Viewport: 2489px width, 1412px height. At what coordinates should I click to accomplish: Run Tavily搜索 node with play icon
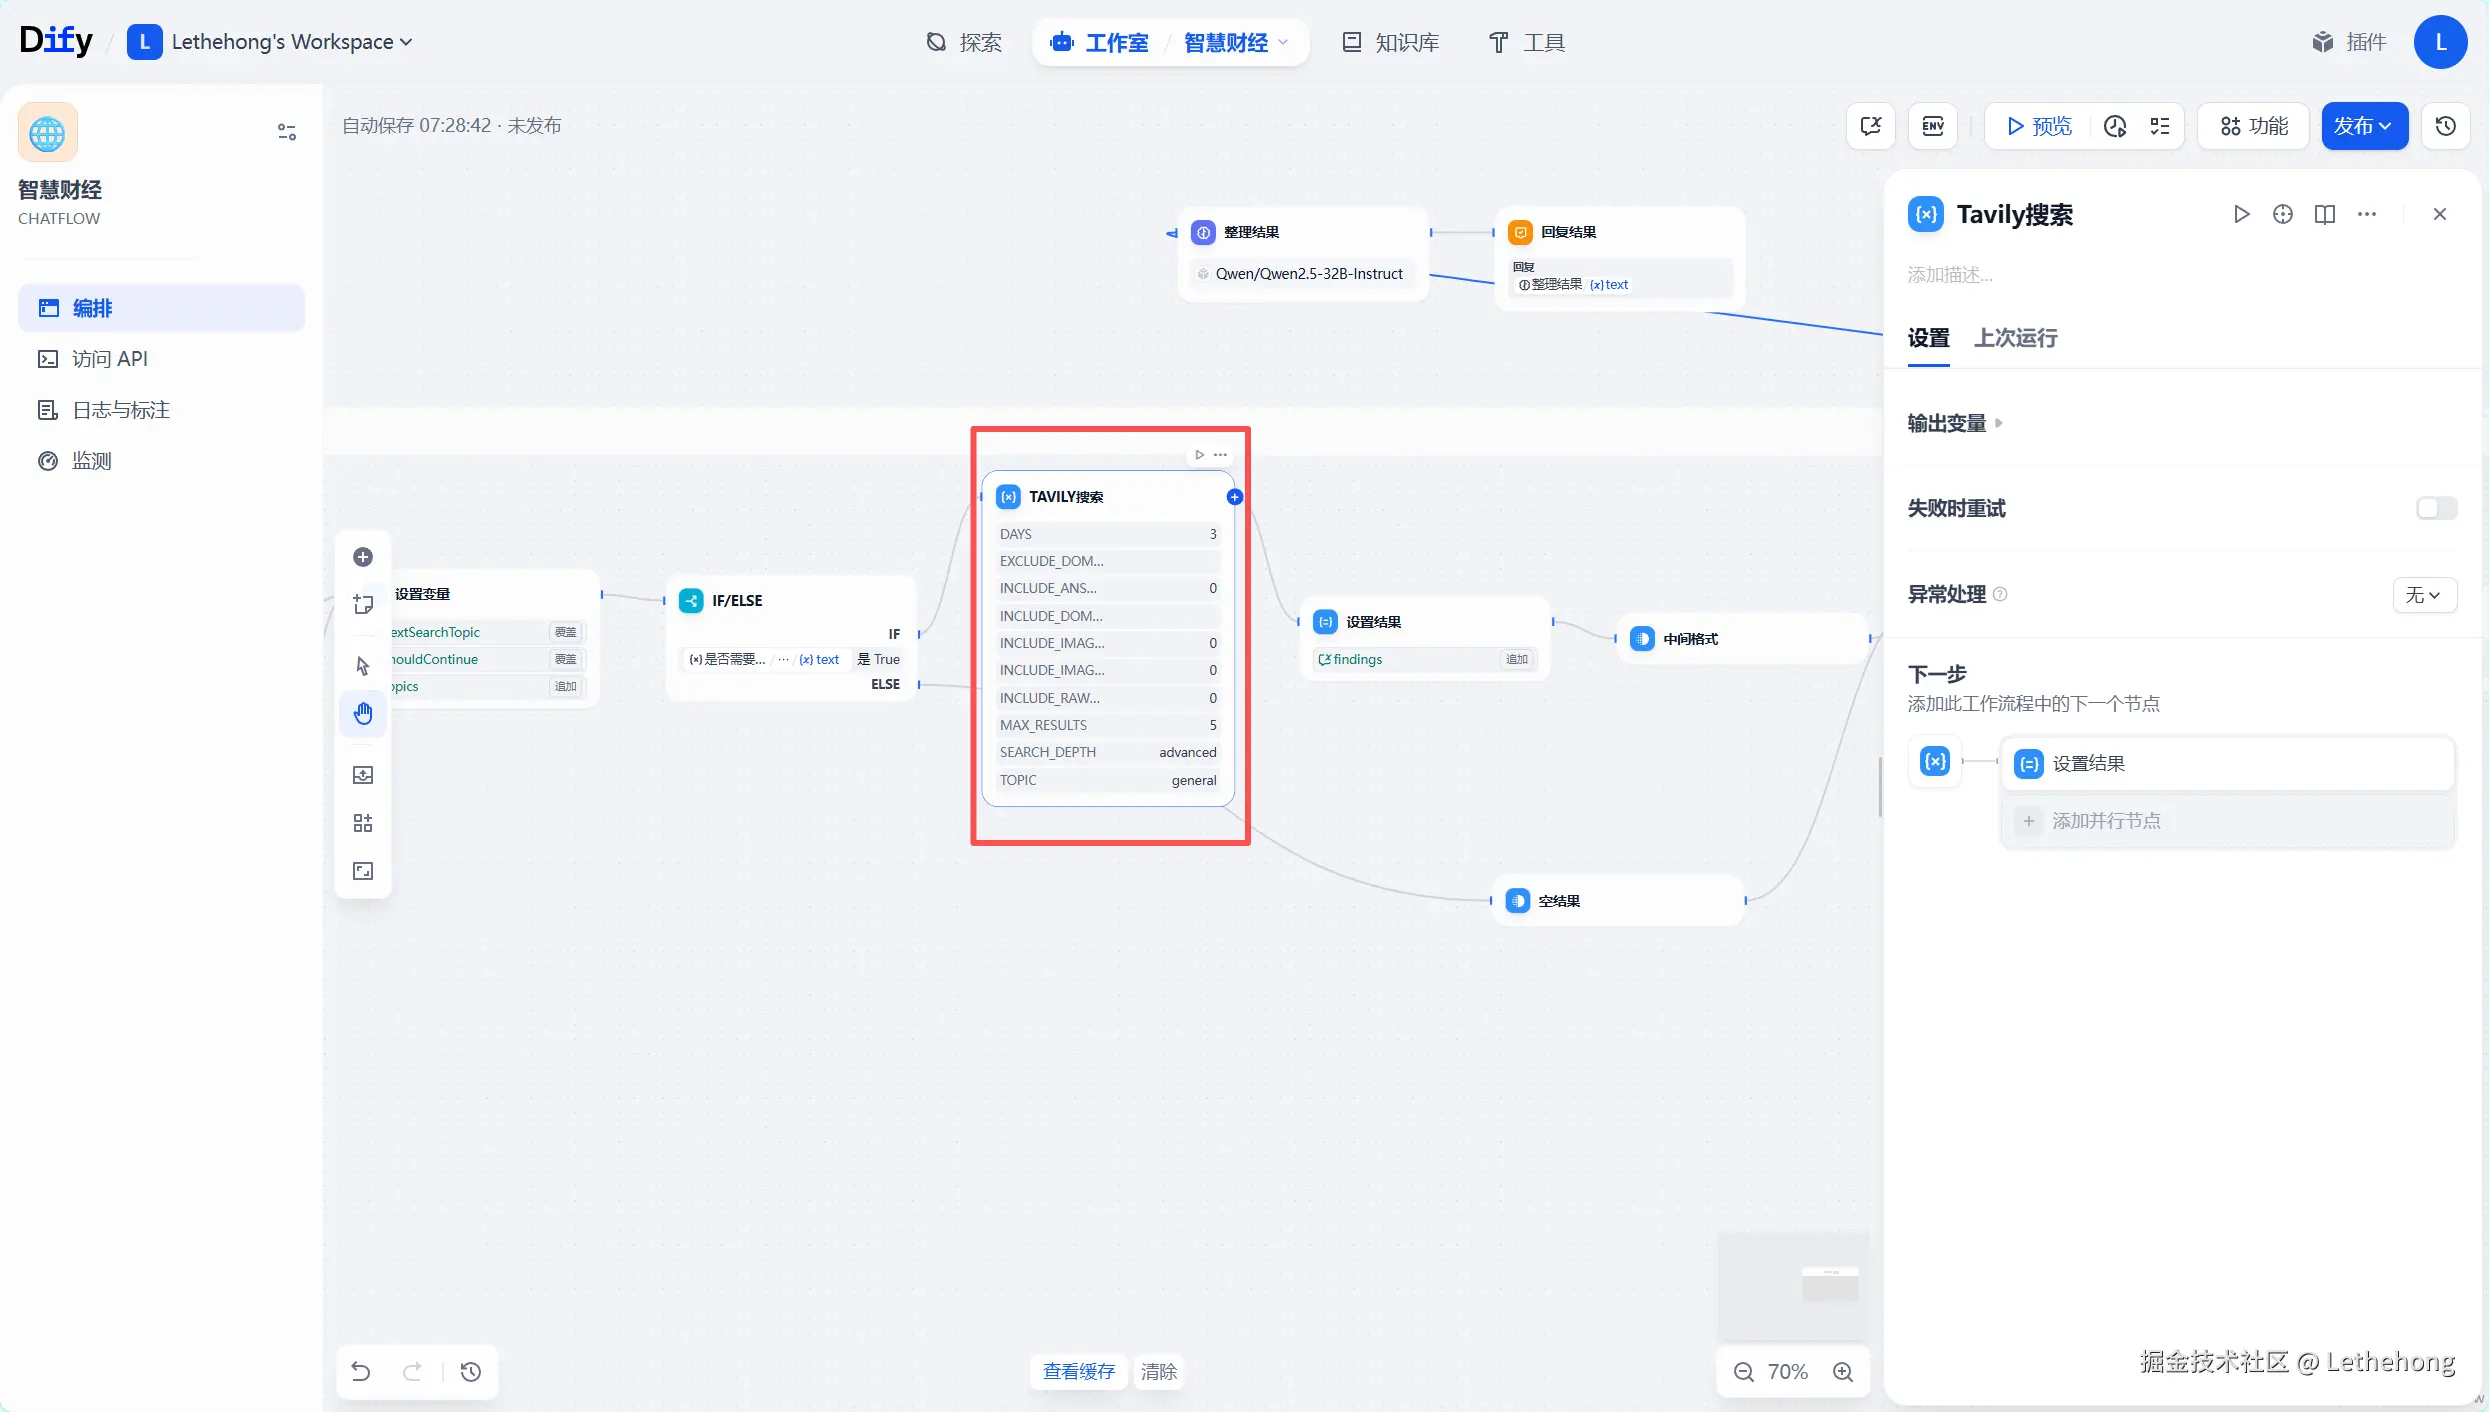tap(2241, 214)
